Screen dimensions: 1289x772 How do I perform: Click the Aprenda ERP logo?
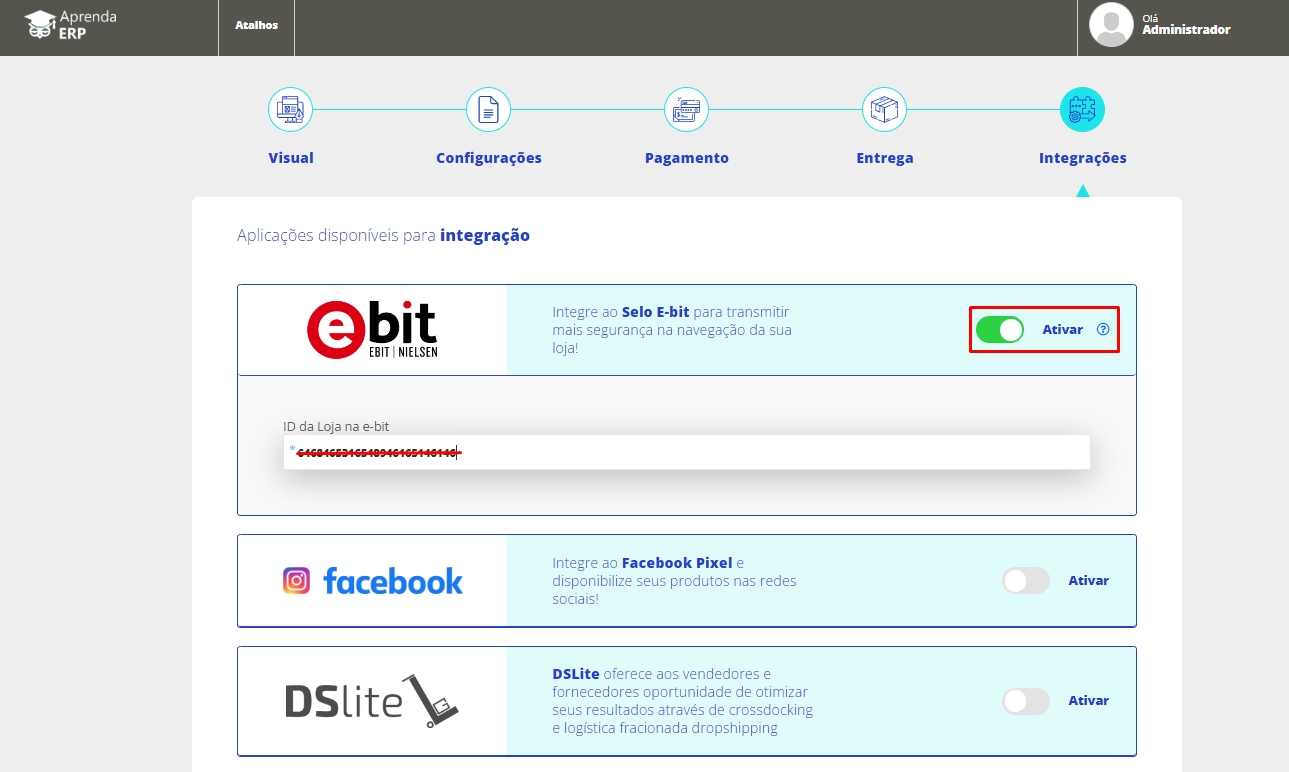click(x=71, y=26)
